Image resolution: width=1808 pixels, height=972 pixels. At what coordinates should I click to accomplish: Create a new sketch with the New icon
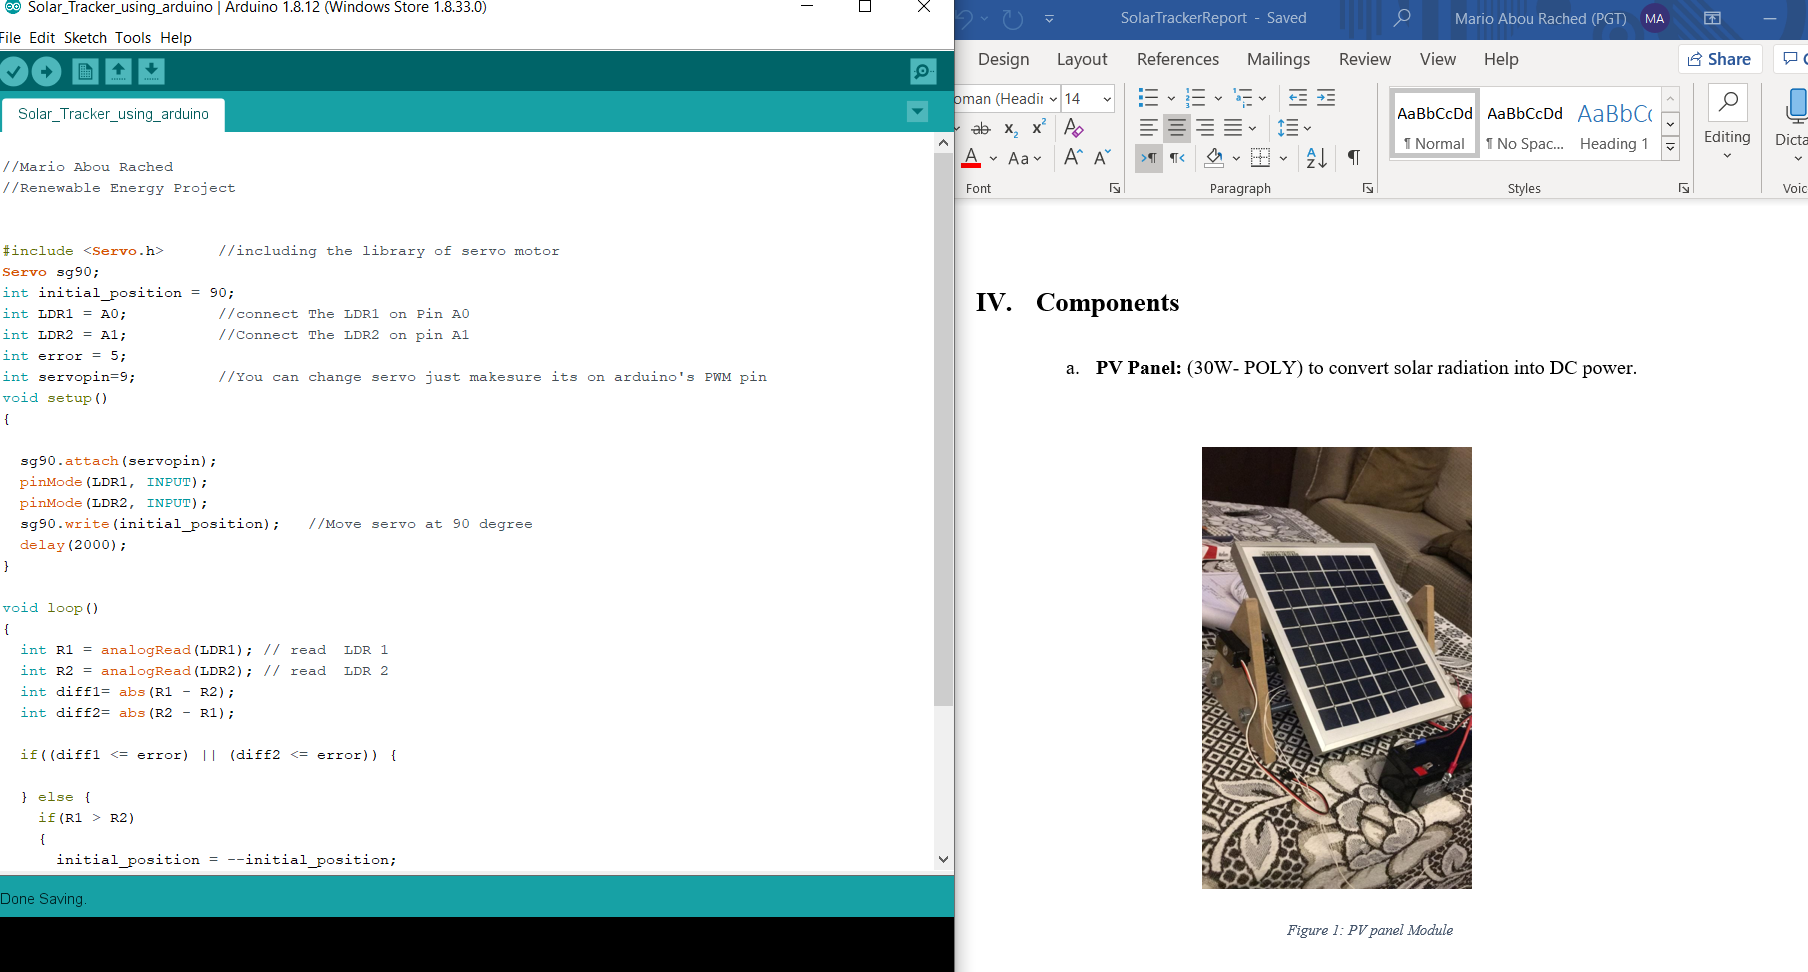tap(85, 71)
